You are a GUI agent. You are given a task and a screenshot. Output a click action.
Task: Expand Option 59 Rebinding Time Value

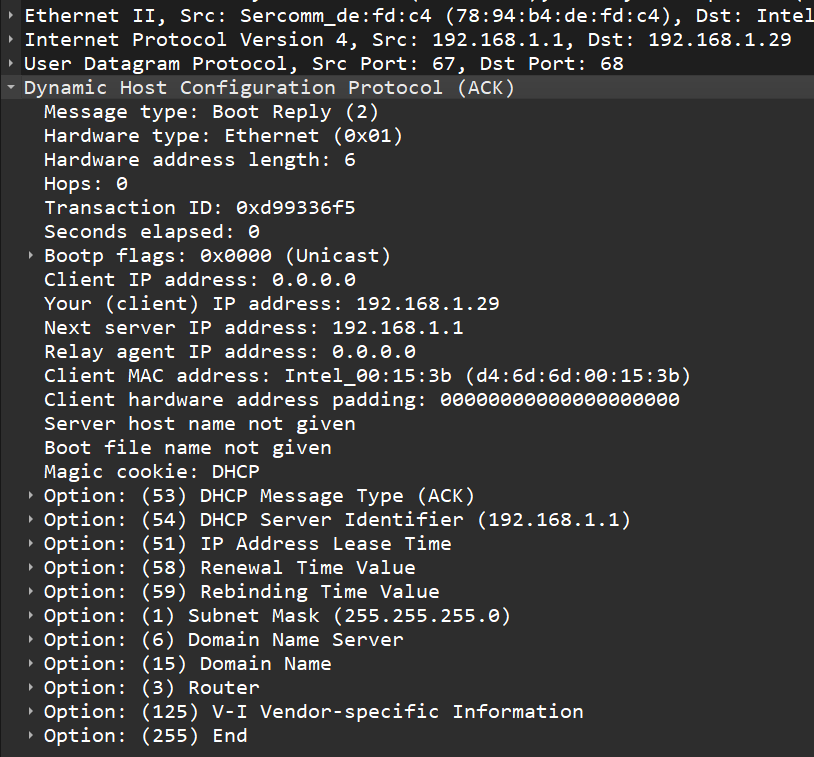tap(32, 592)
